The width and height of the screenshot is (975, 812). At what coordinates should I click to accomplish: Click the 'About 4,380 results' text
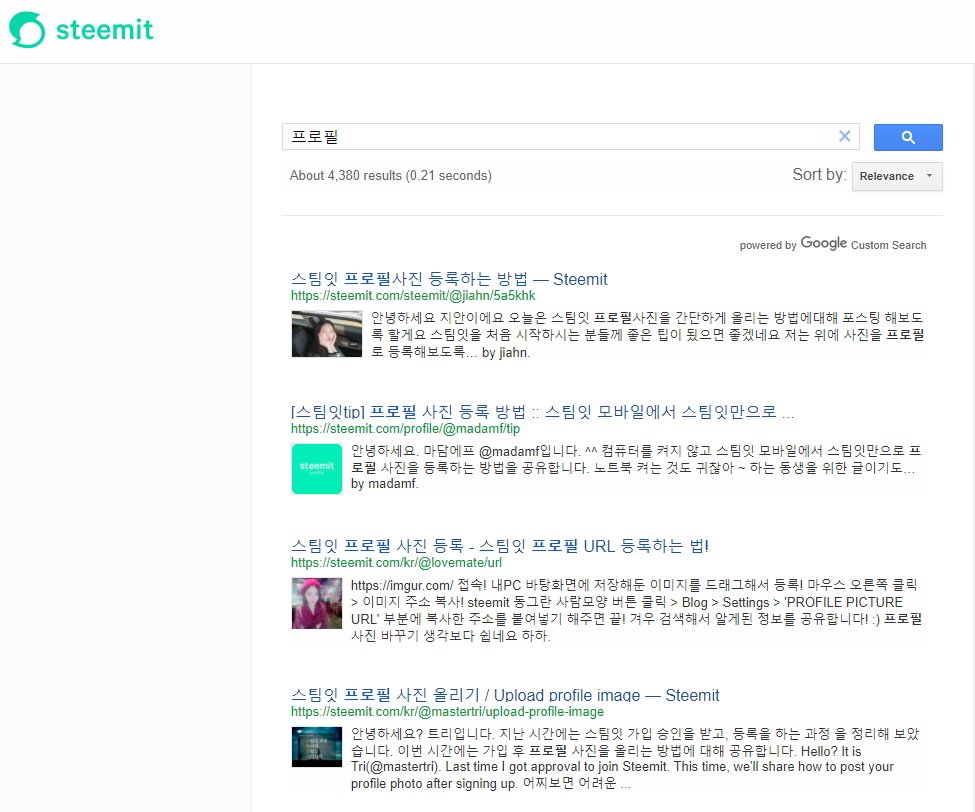click(x=390, y=176)
